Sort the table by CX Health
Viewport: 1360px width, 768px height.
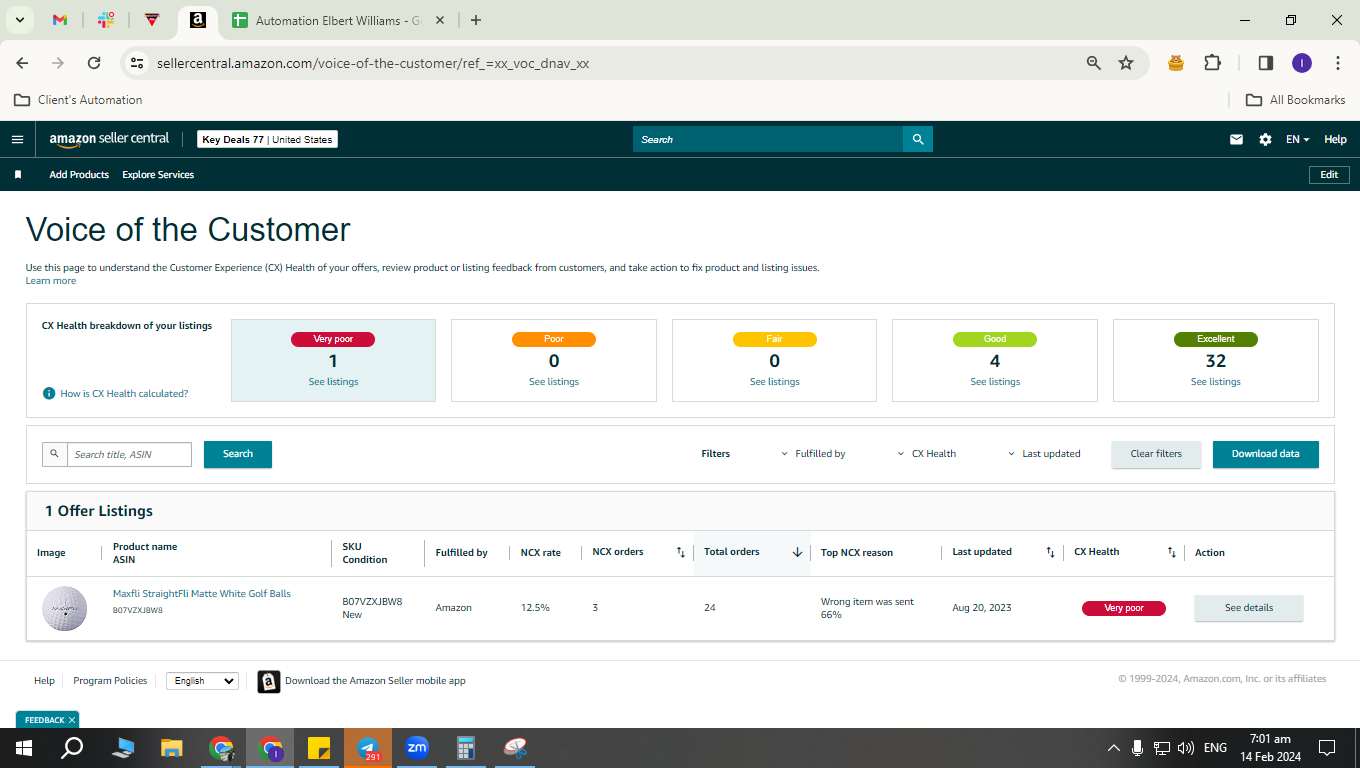(x=1172, y=552)
